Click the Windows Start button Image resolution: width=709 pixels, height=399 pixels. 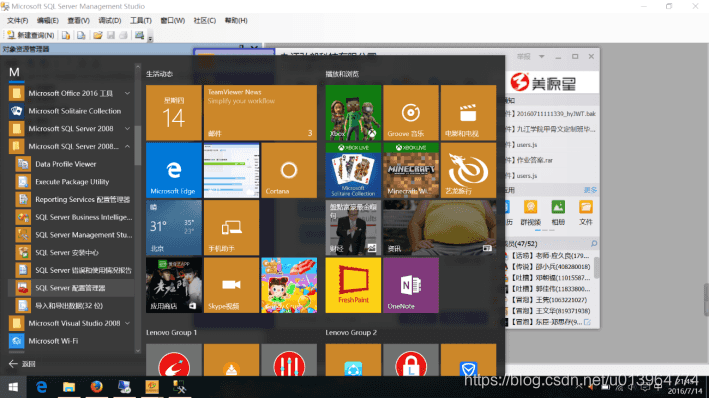13,387
